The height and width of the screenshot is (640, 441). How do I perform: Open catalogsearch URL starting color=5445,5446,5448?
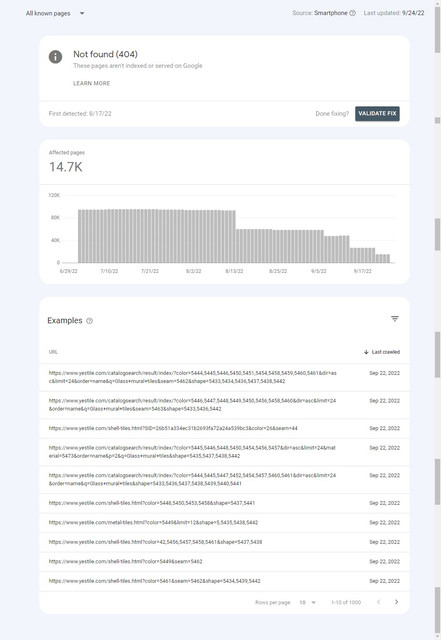(x=192, y=452)
